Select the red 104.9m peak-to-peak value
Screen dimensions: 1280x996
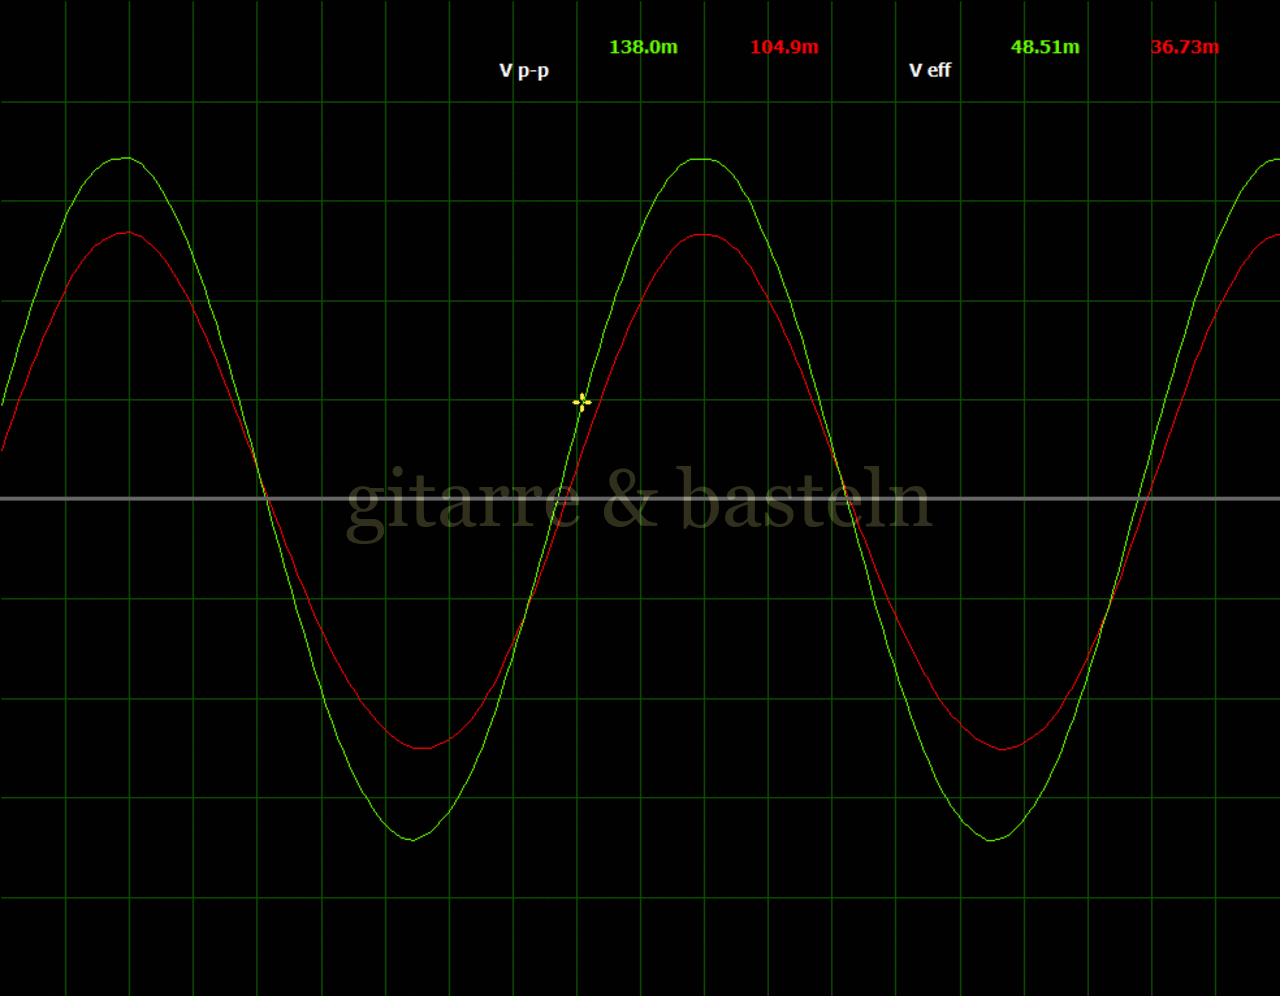click(x=784, y=47)
